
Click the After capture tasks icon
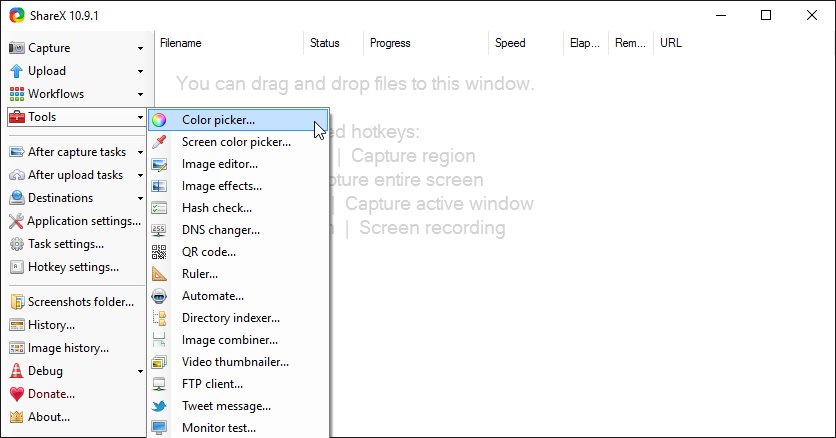tap(17, 152)
